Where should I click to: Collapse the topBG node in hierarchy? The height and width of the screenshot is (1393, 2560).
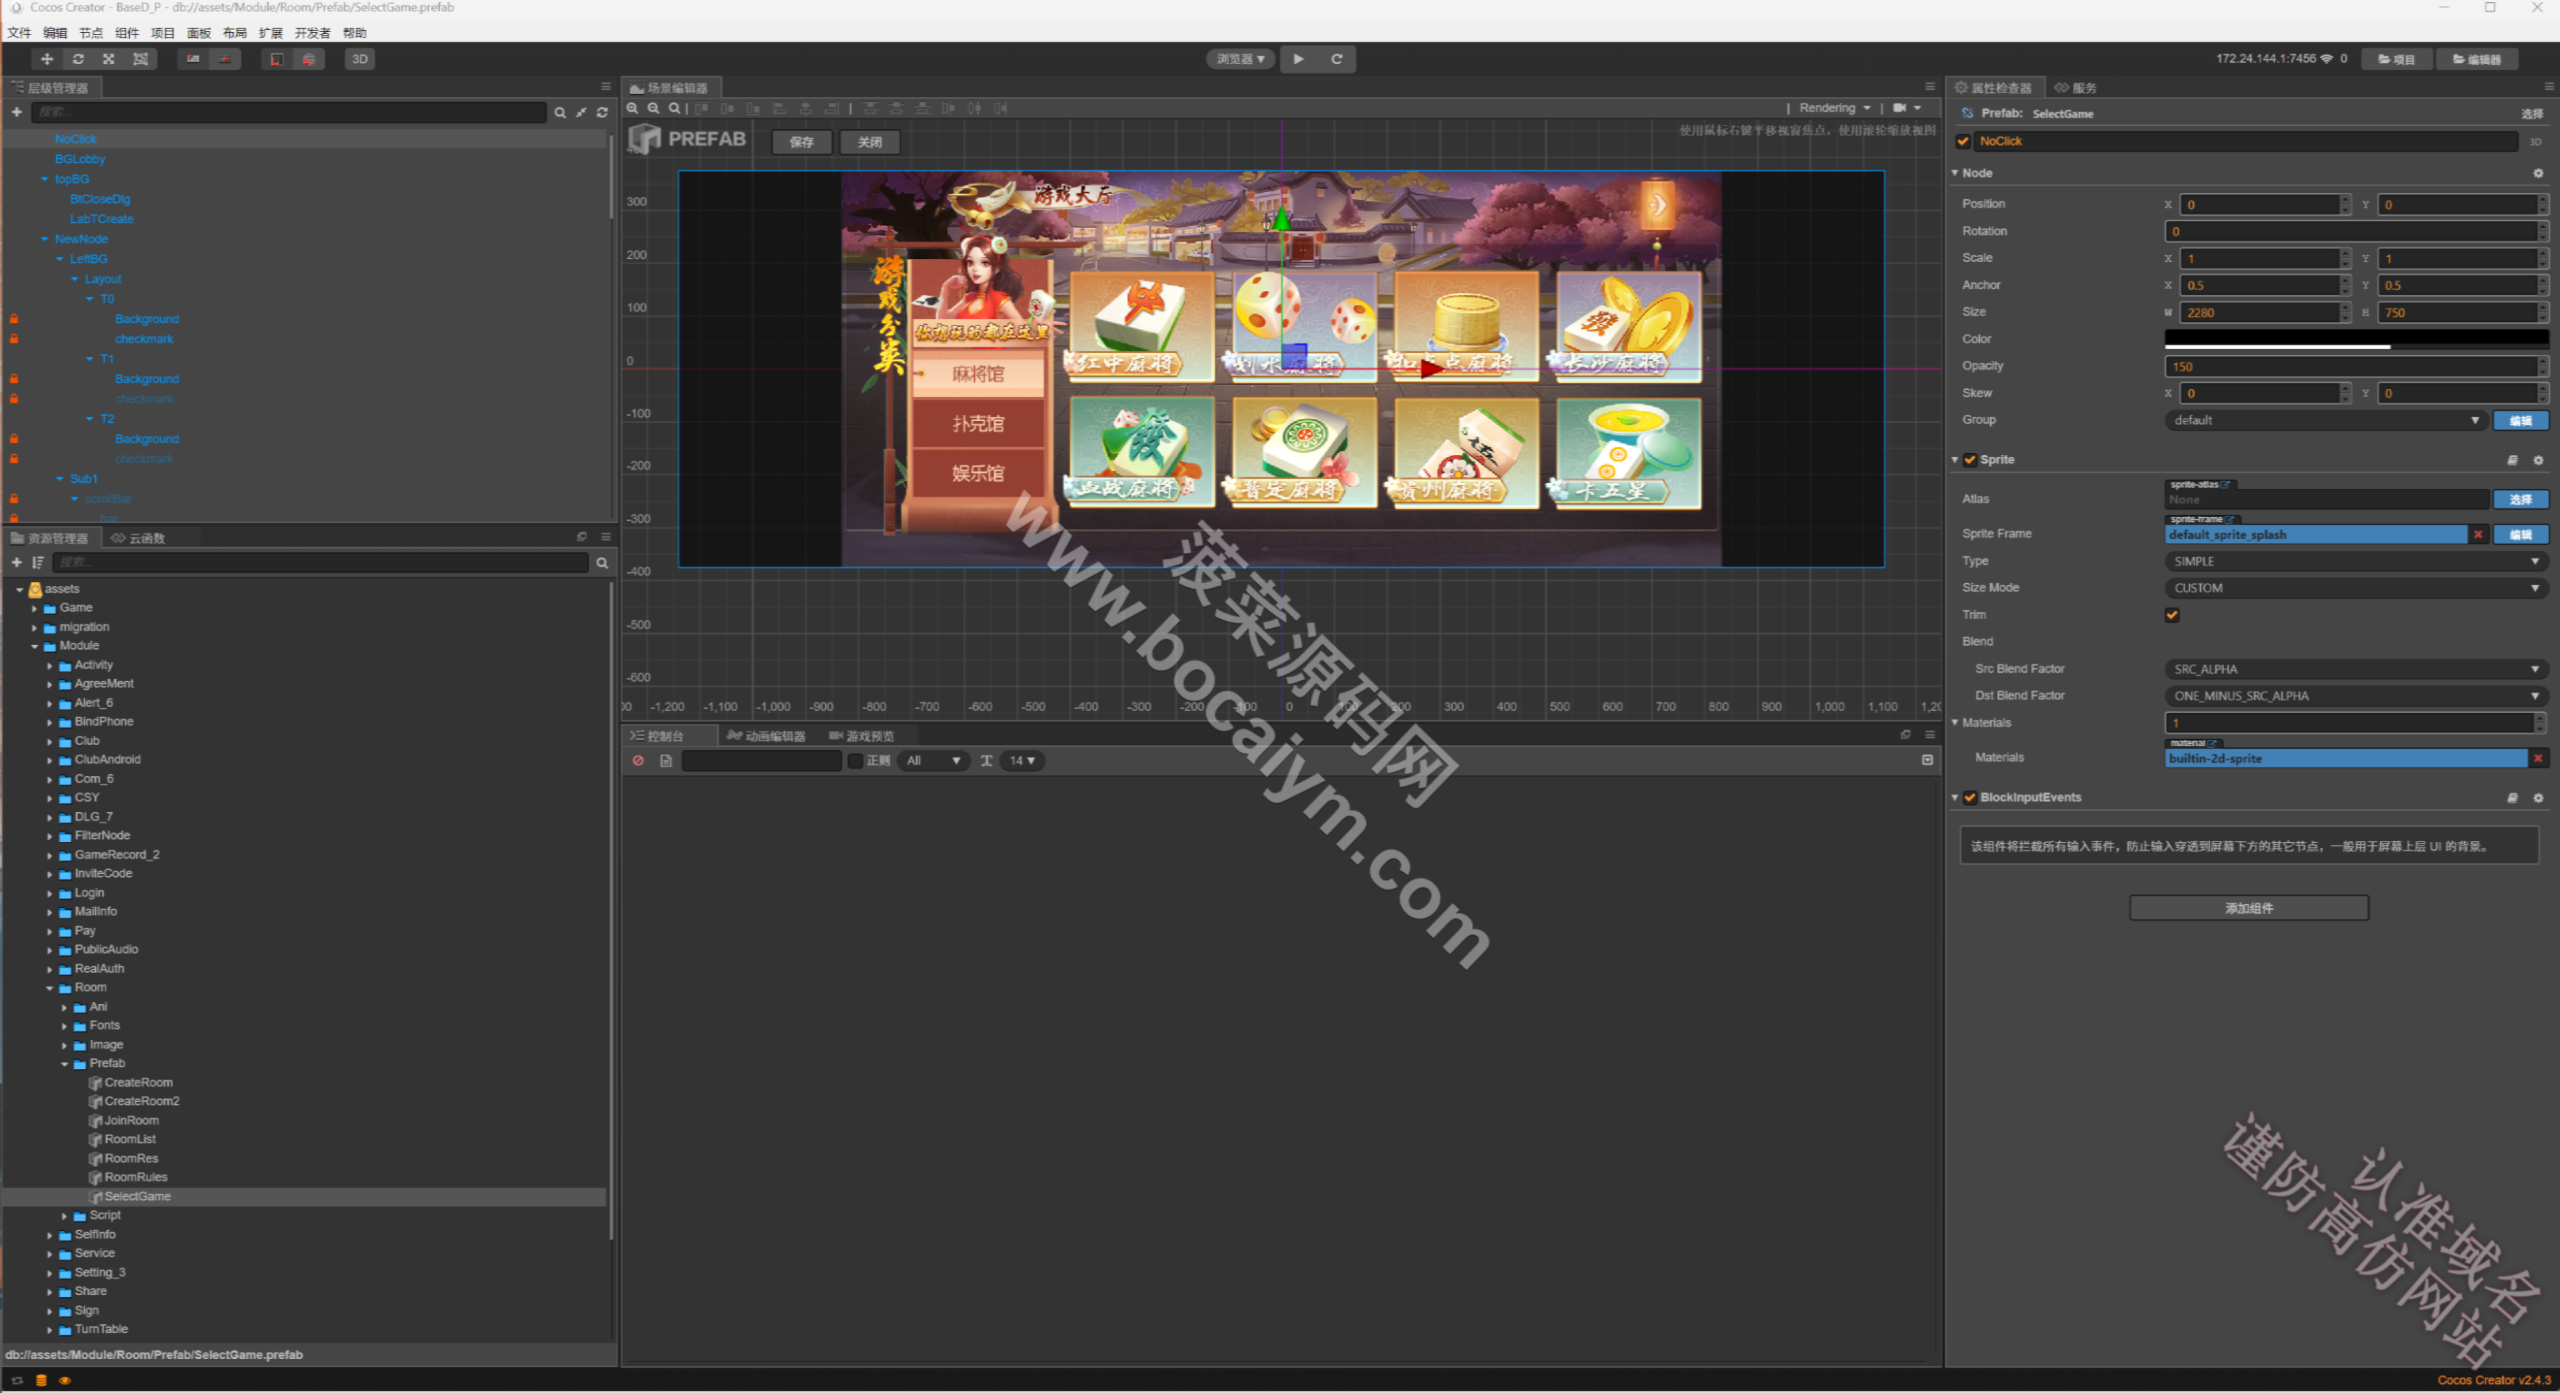pos(45,179)
